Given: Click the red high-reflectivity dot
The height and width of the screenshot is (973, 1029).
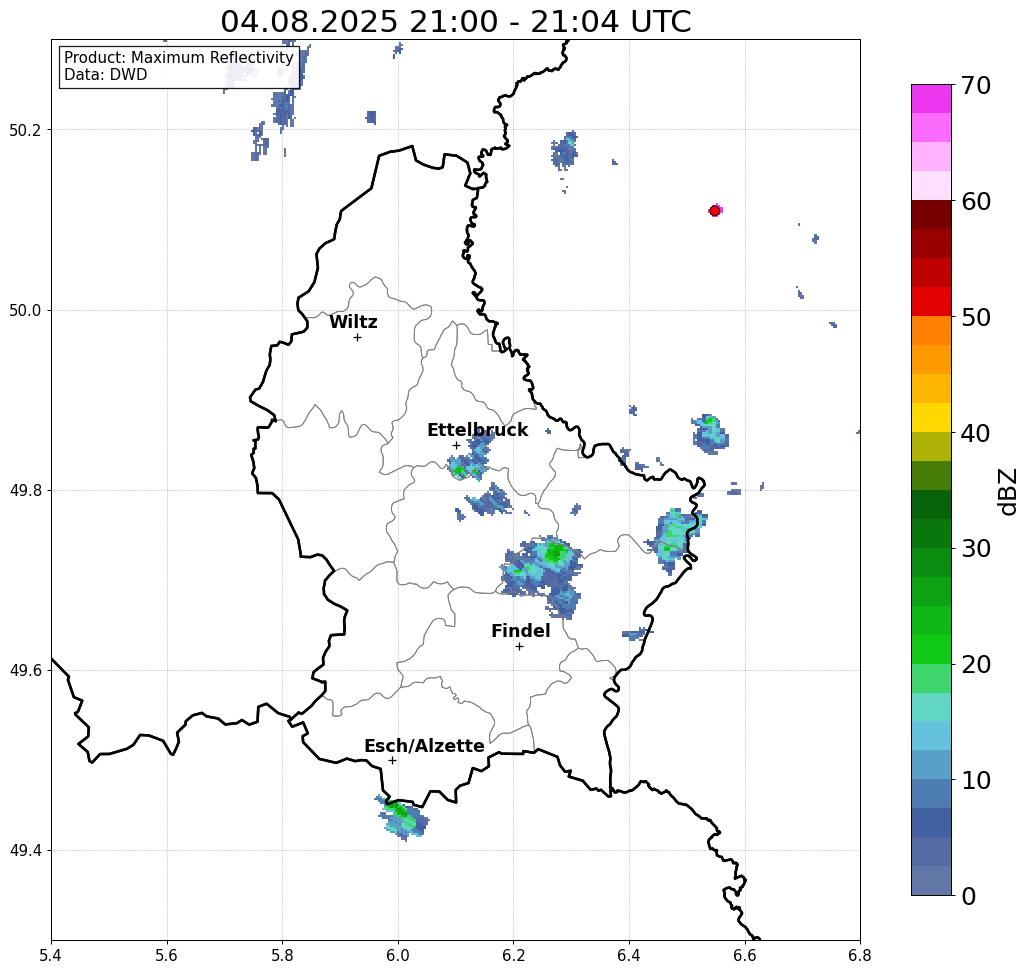Looking at the screenshot, I should [x=715, y=211].
